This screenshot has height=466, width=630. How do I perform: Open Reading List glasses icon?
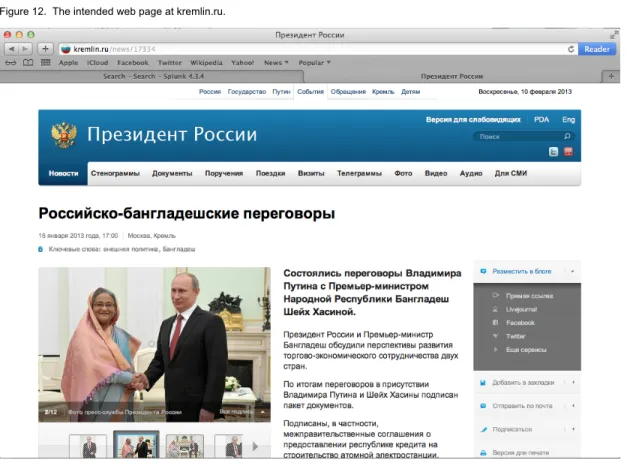click(x=10, y=63)
